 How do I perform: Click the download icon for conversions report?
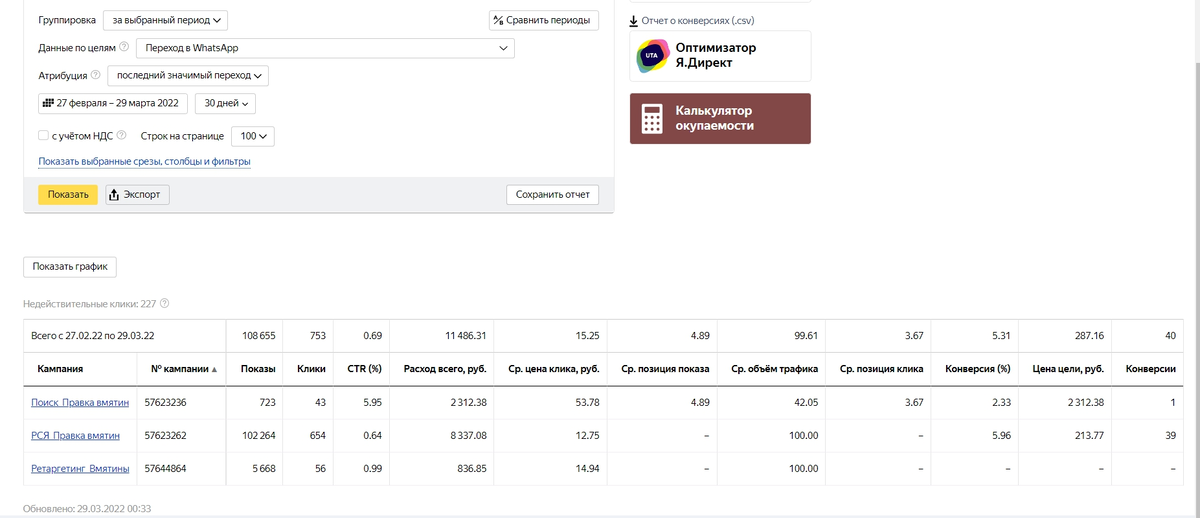[x=634, y=20]
